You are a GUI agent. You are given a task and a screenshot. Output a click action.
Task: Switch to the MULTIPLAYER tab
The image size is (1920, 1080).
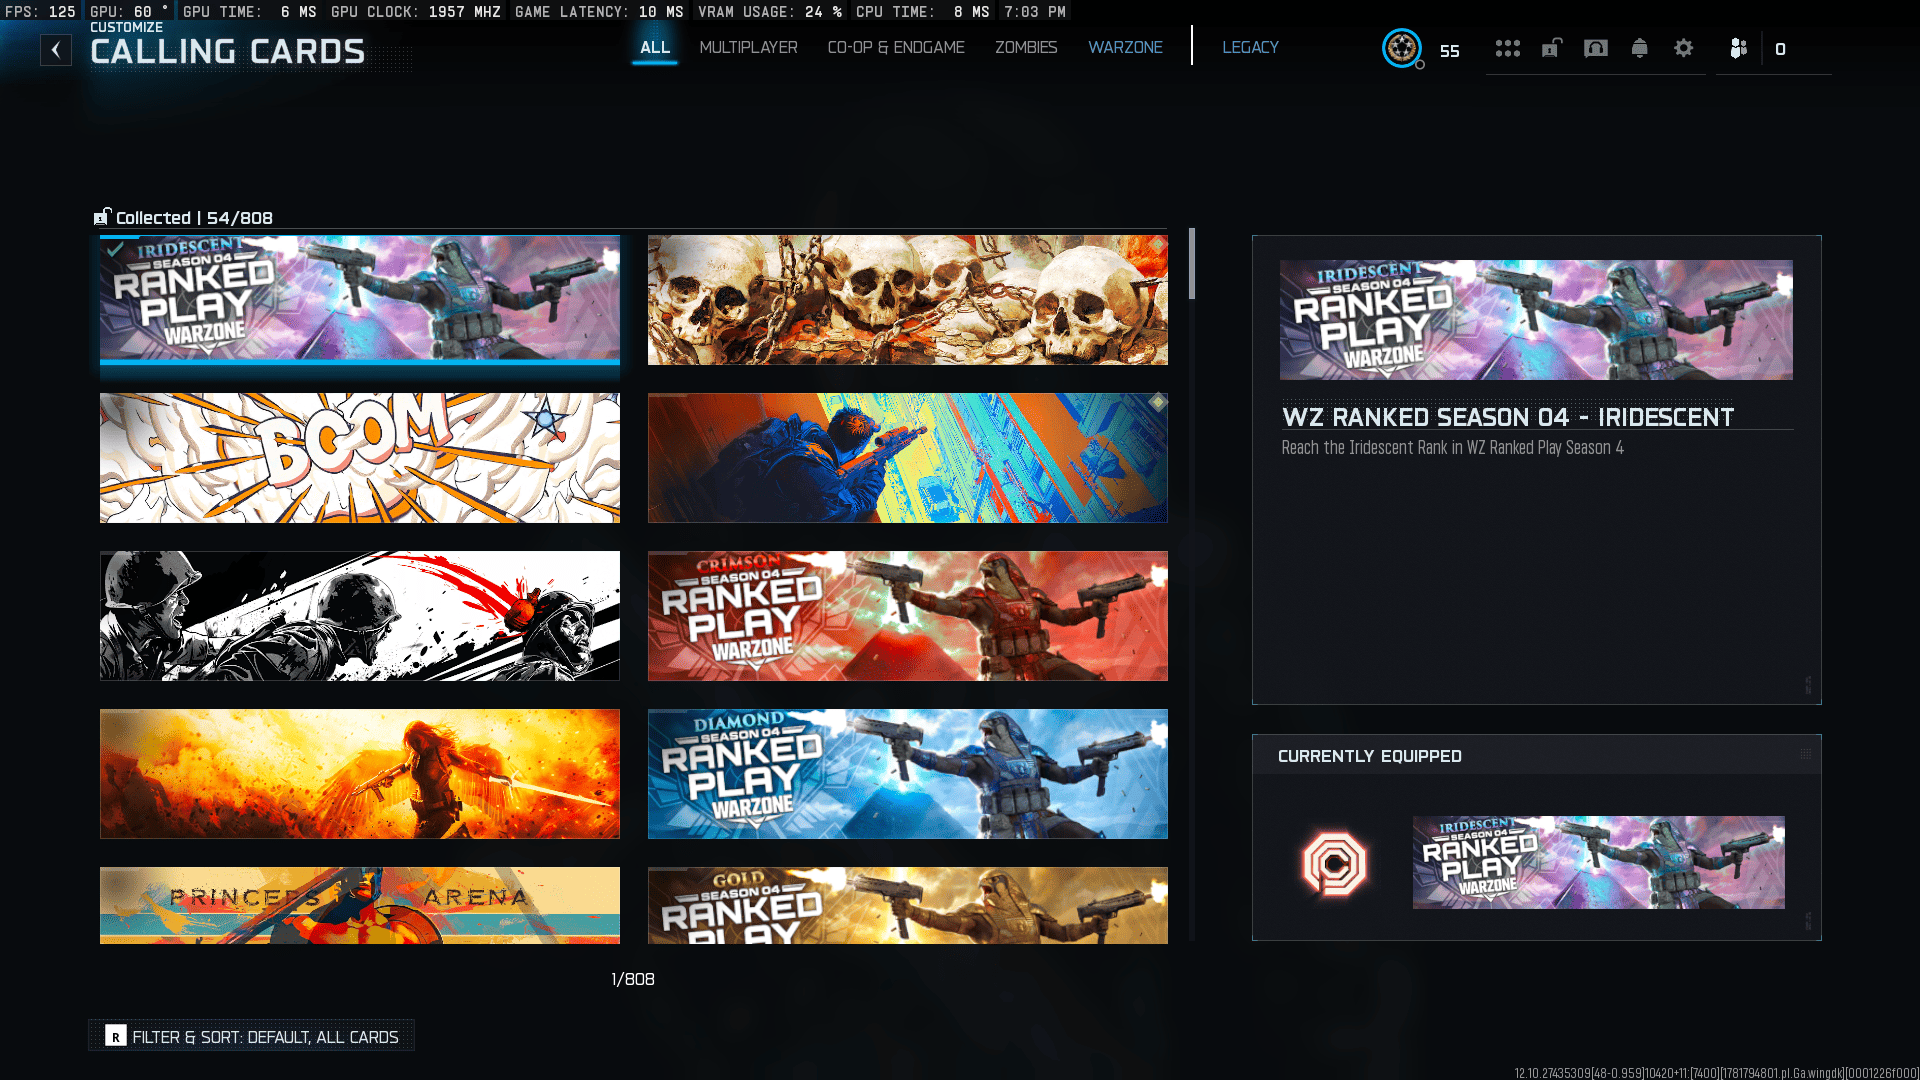(x=748, y=48)
